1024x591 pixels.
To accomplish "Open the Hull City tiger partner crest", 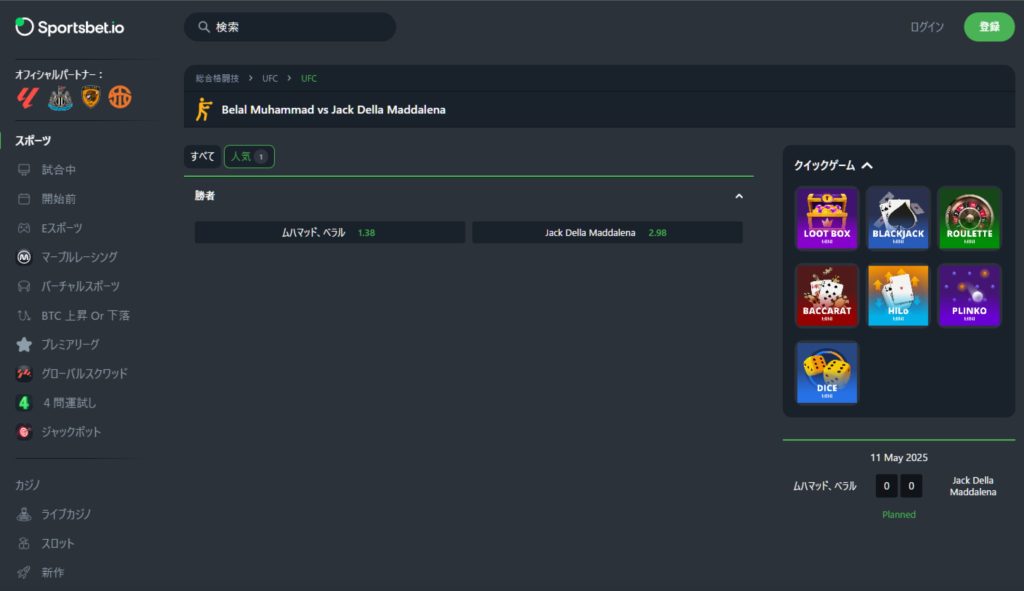I will (x=91, y=97).
